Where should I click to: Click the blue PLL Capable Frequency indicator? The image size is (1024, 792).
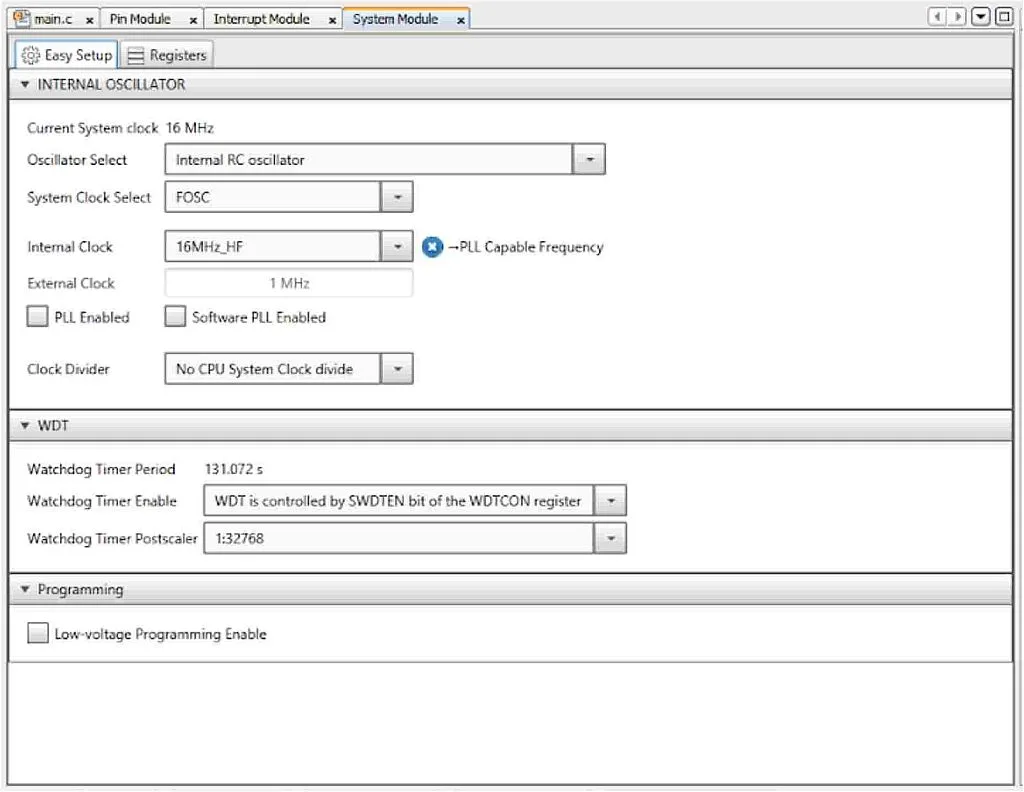[x=430, y=247]
